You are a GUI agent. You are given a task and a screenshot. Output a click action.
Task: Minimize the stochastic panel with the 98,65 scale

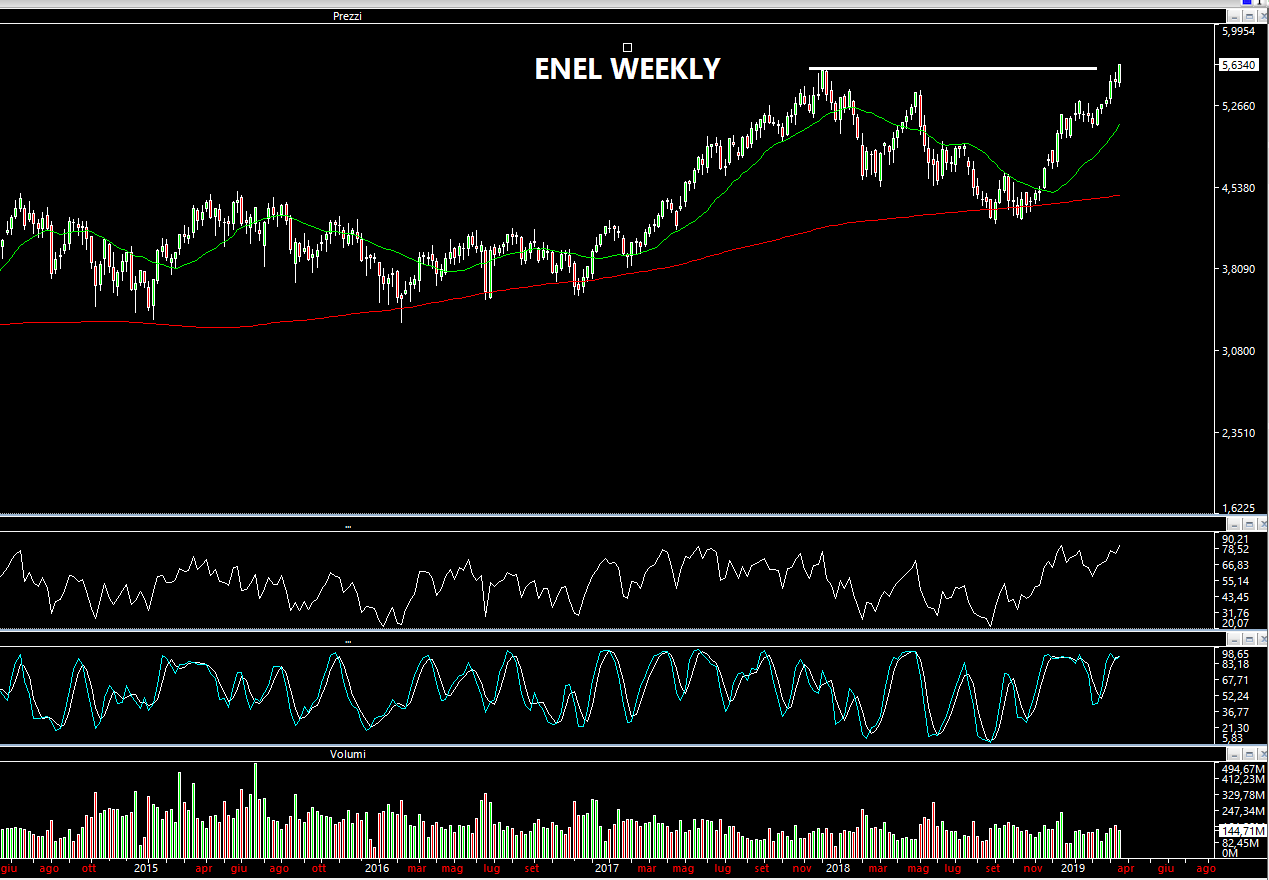pos(1233,639)
